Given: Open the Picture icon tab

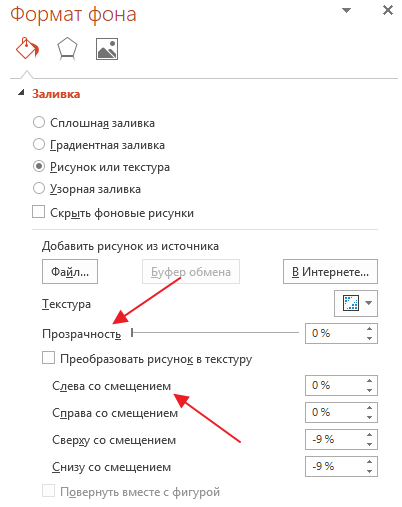Looking at the screenshot, I should pyautogui.click(x=107, y=49).
